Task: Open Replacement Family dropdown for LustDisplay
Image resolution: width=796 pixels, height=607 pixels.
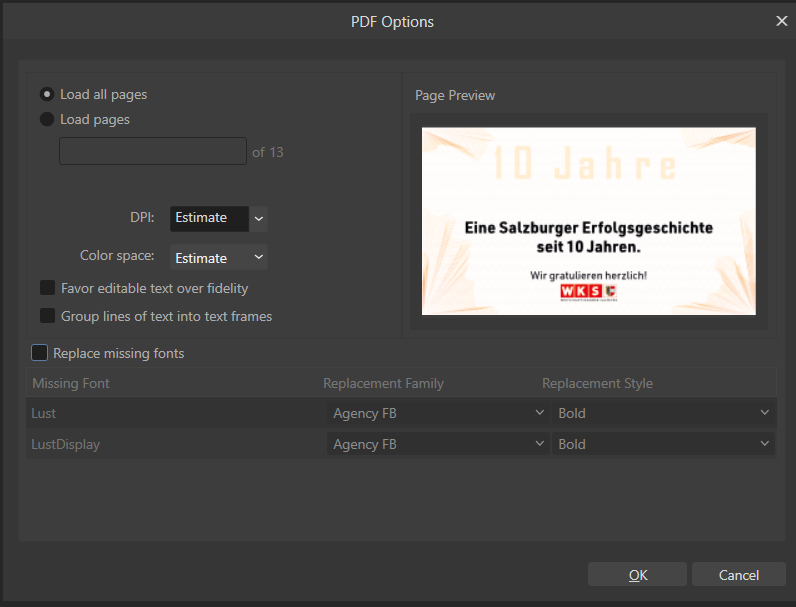Action: [x=438, y=444]
